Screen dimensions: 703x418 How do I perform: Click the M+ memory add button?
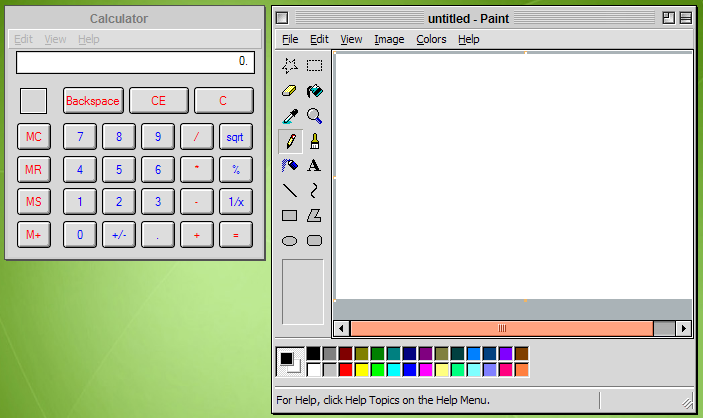tap(34, 235)
